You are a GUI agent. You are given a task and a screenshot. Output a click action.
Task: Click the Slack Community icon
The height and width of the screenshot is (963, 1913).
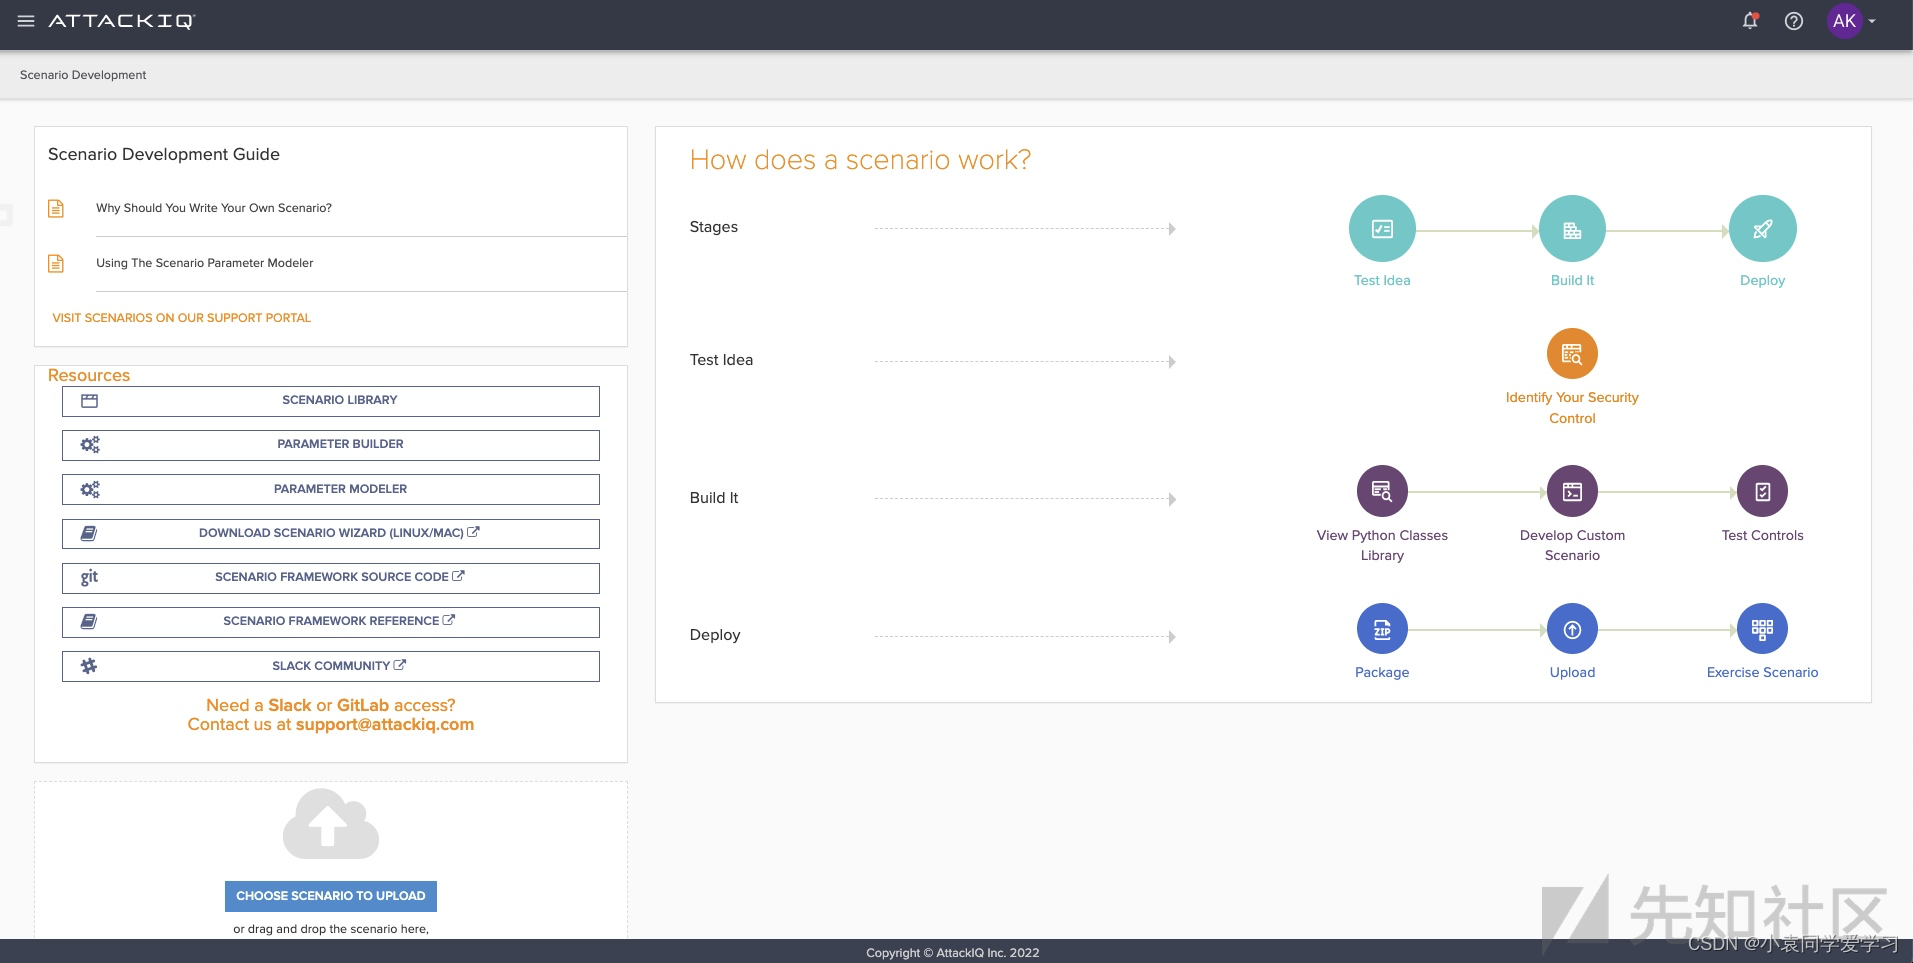89,666
